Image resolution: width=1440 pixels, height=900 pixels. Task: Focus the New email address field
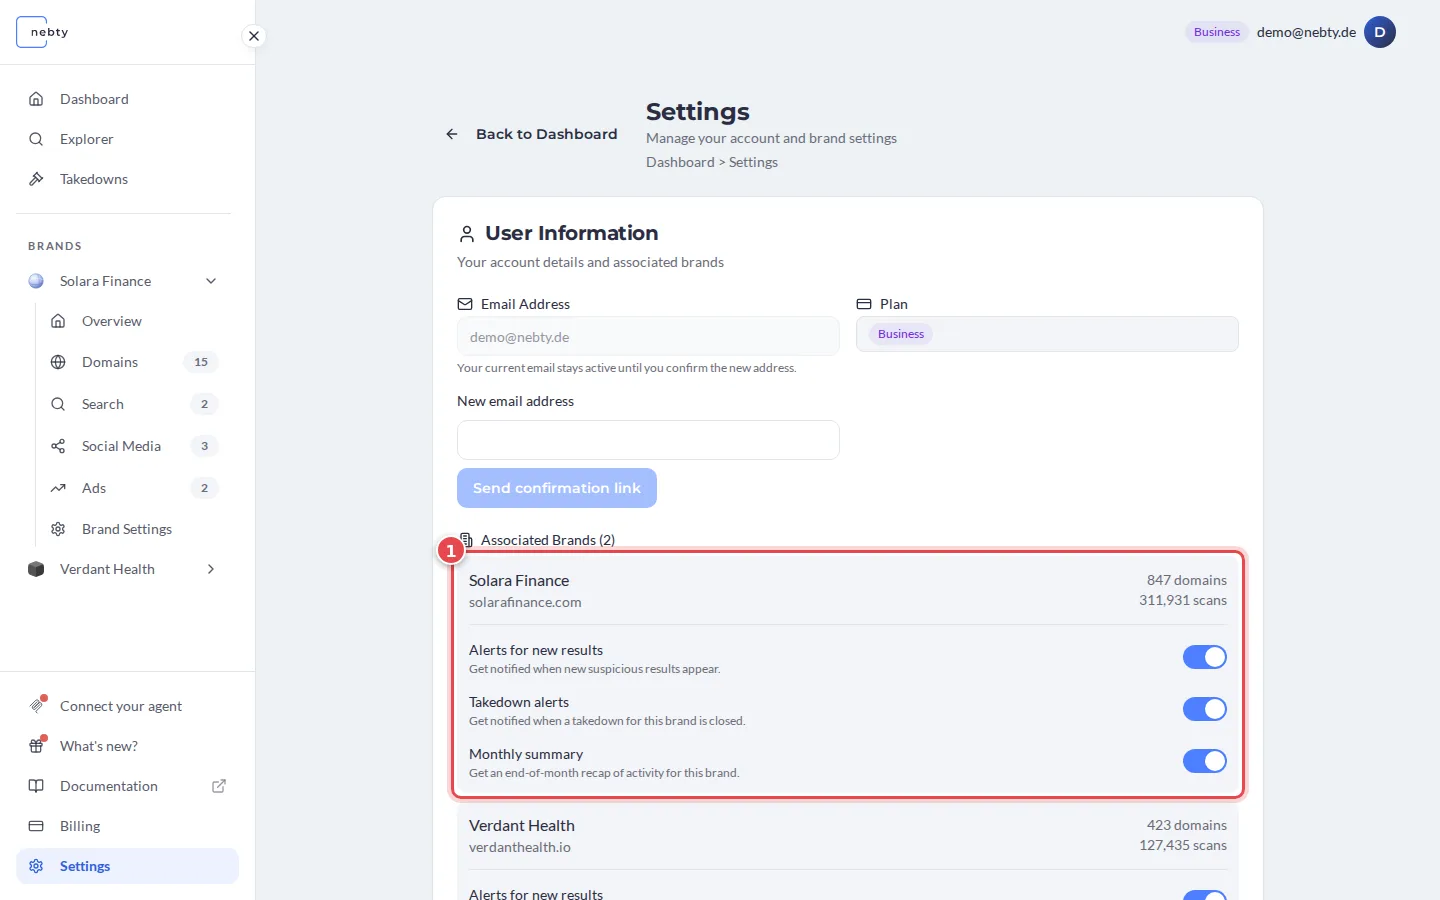pyautogui.click(x=648, y=440)
